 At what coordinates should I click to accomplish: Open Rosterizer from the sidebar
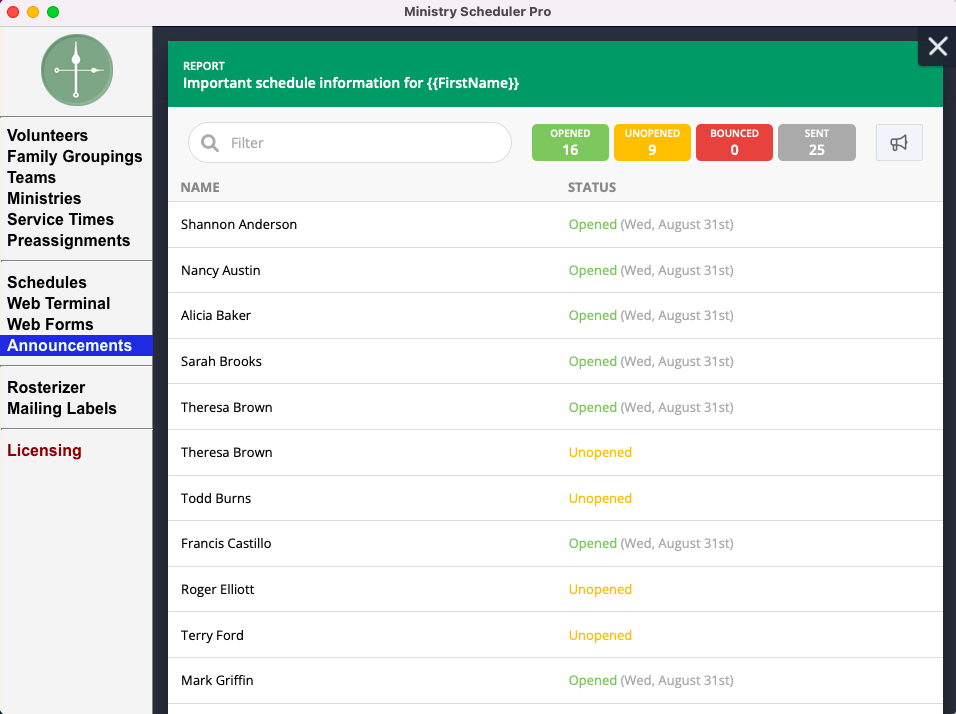tap(46, 387)
